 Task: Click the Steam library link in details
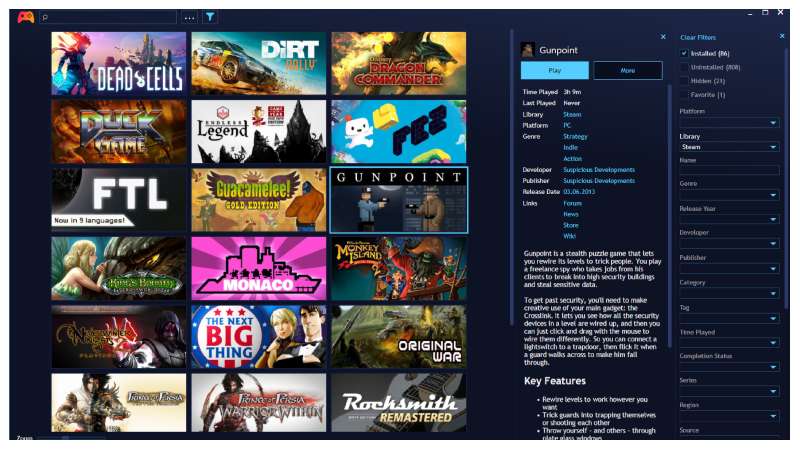click(x=572, y=114)
